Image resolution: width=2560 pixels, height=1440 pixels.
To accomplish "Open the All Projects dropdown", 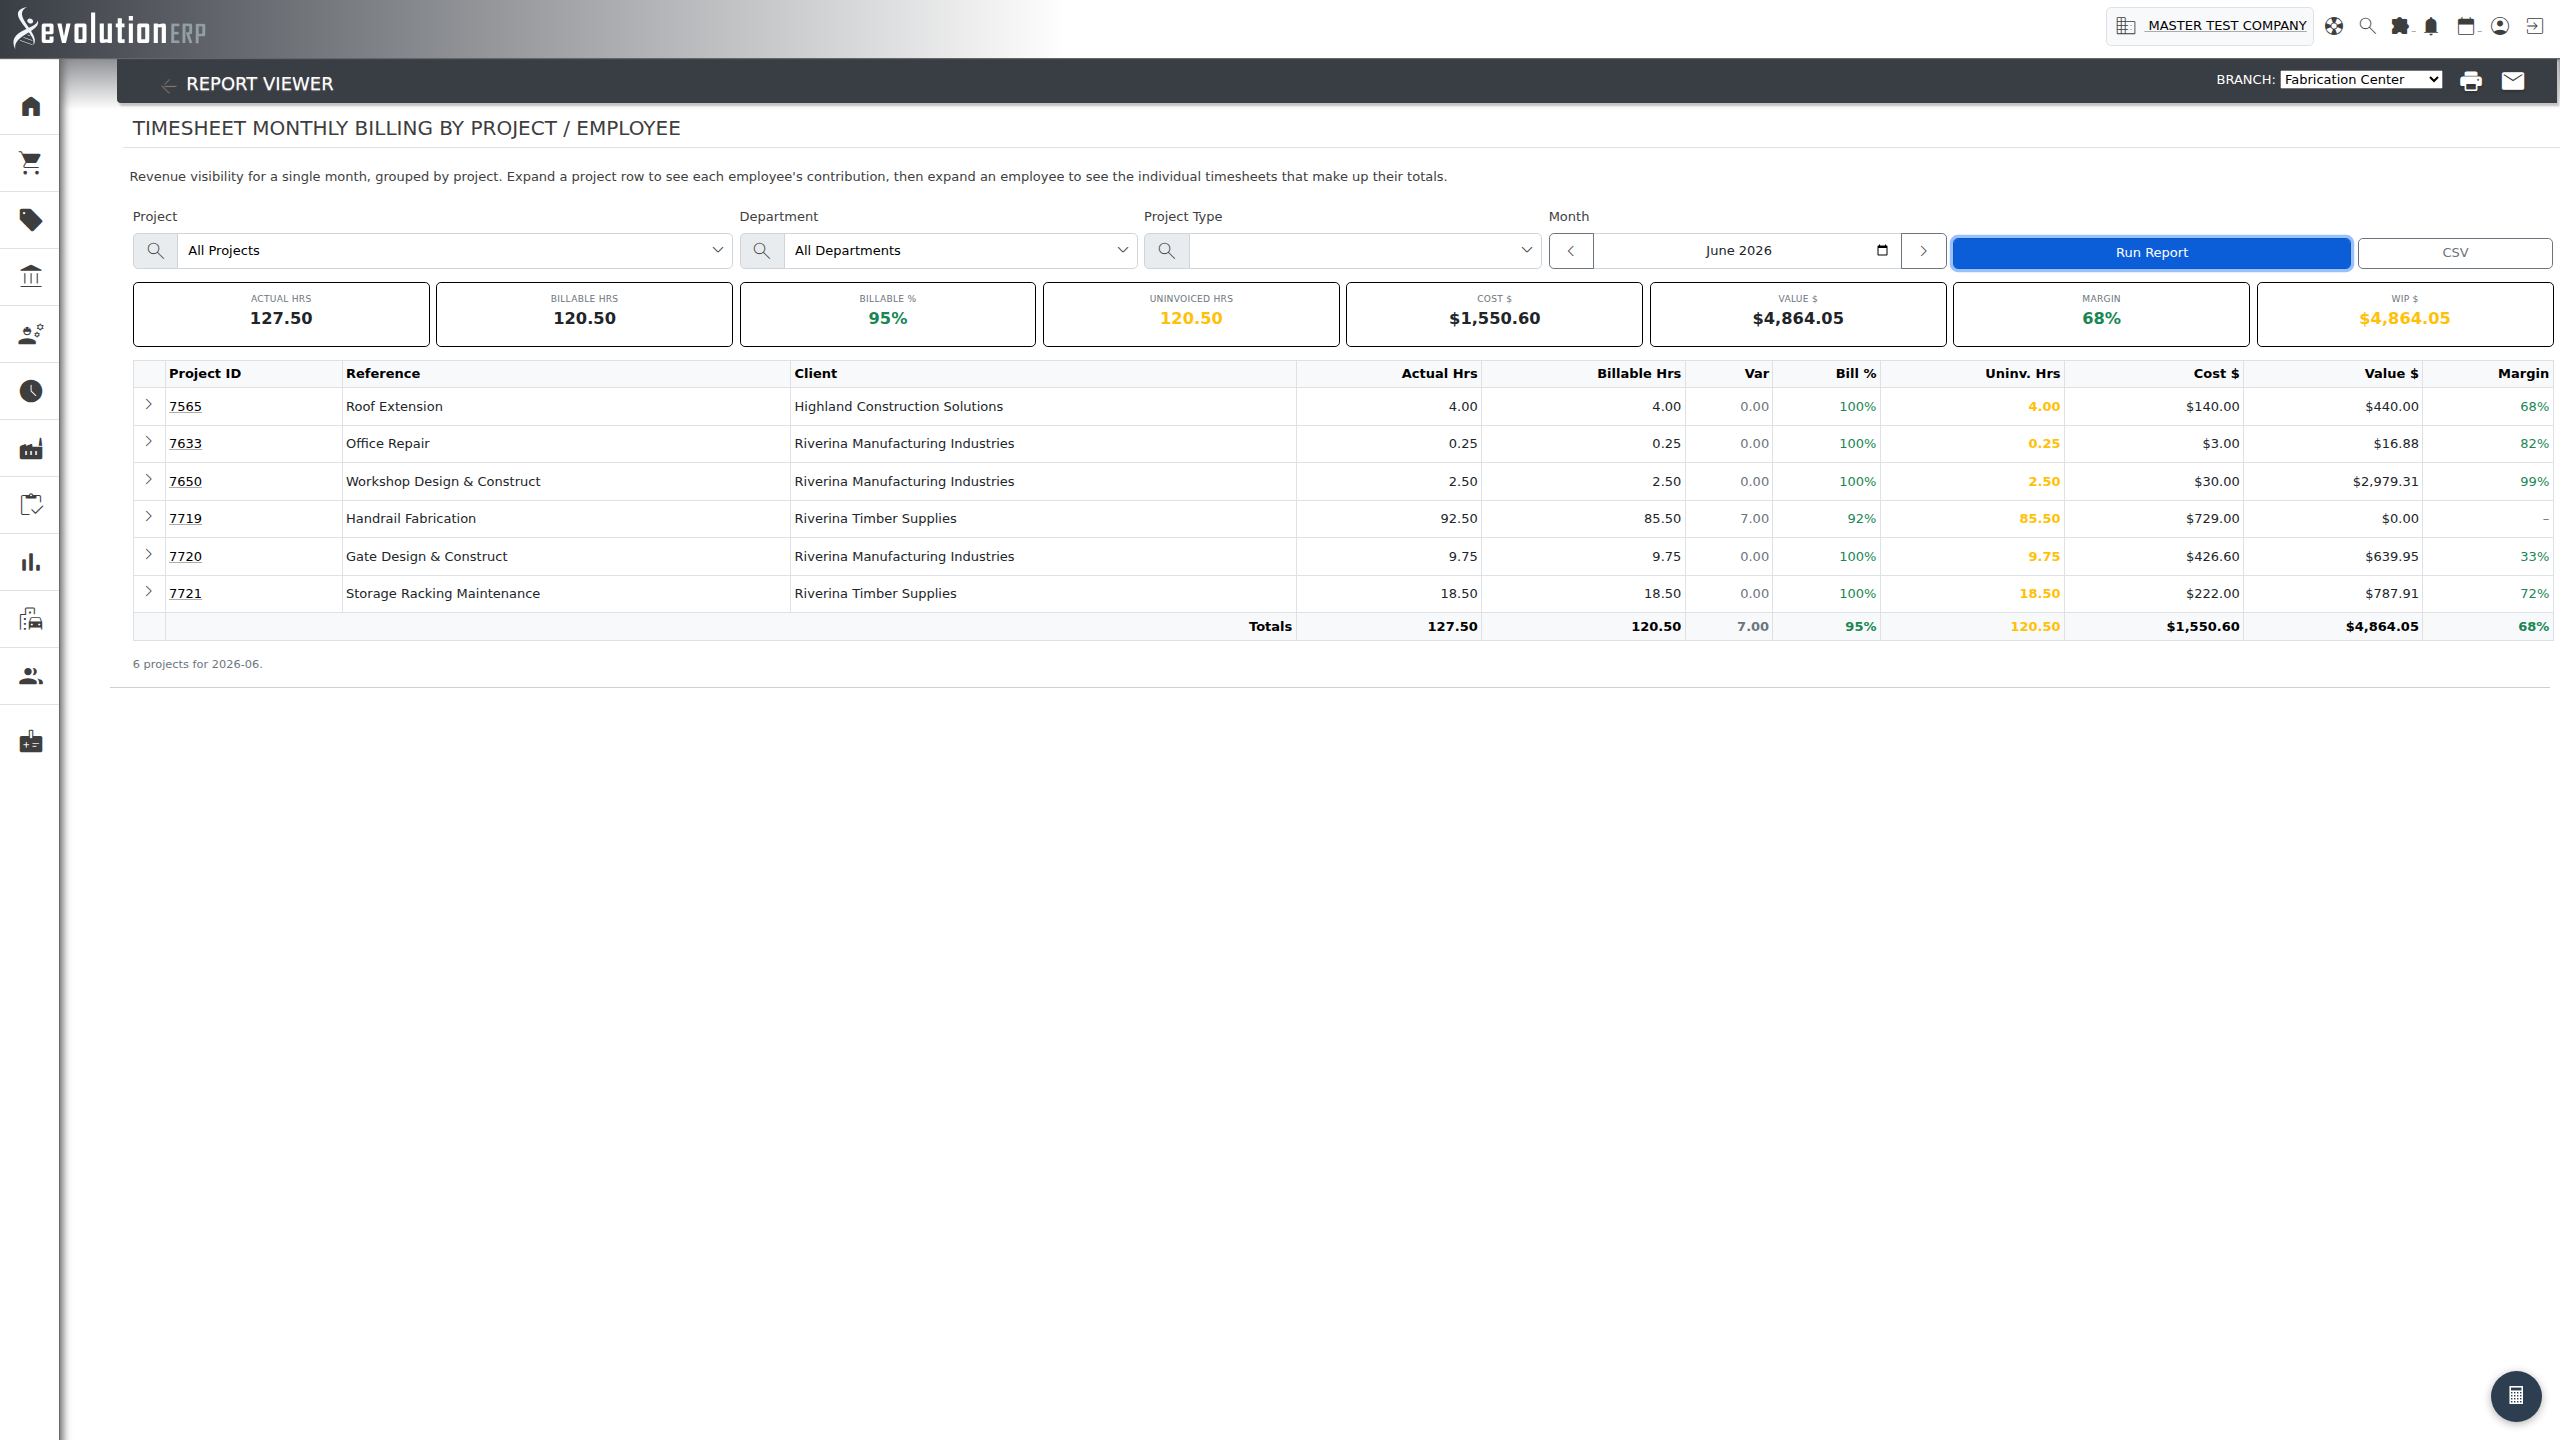I will pyautogui.click(x=455, y=251).
